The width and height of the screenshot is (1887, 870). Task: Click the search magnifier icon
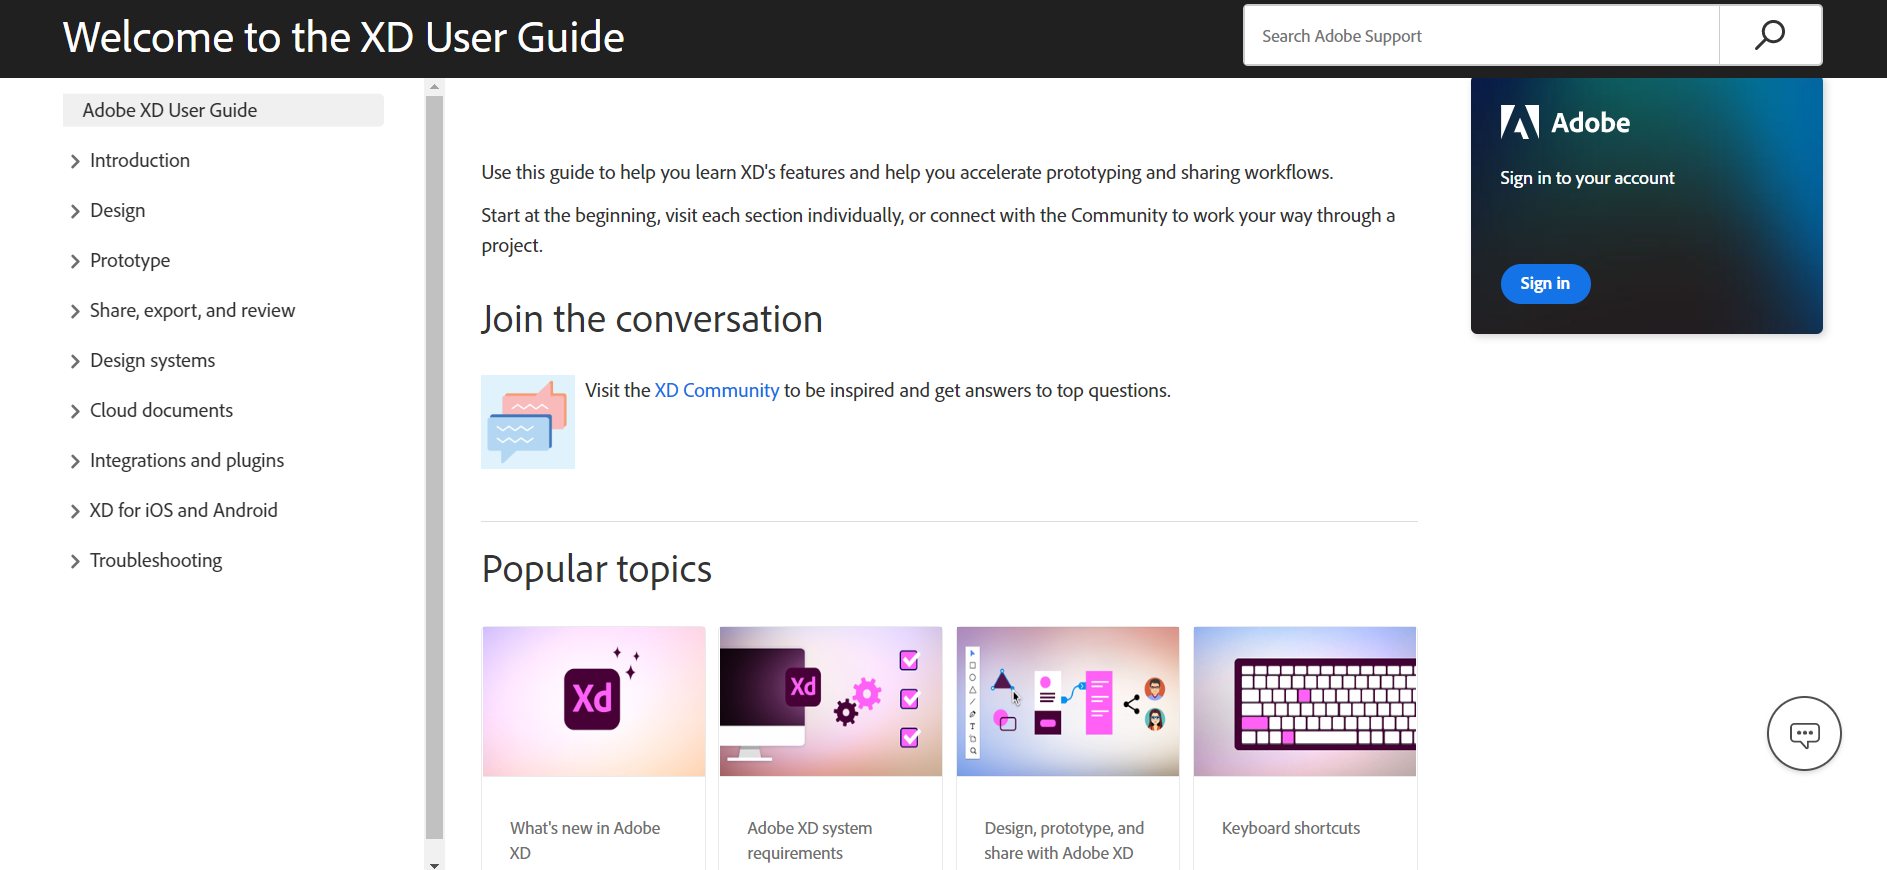click(1769, 34)
